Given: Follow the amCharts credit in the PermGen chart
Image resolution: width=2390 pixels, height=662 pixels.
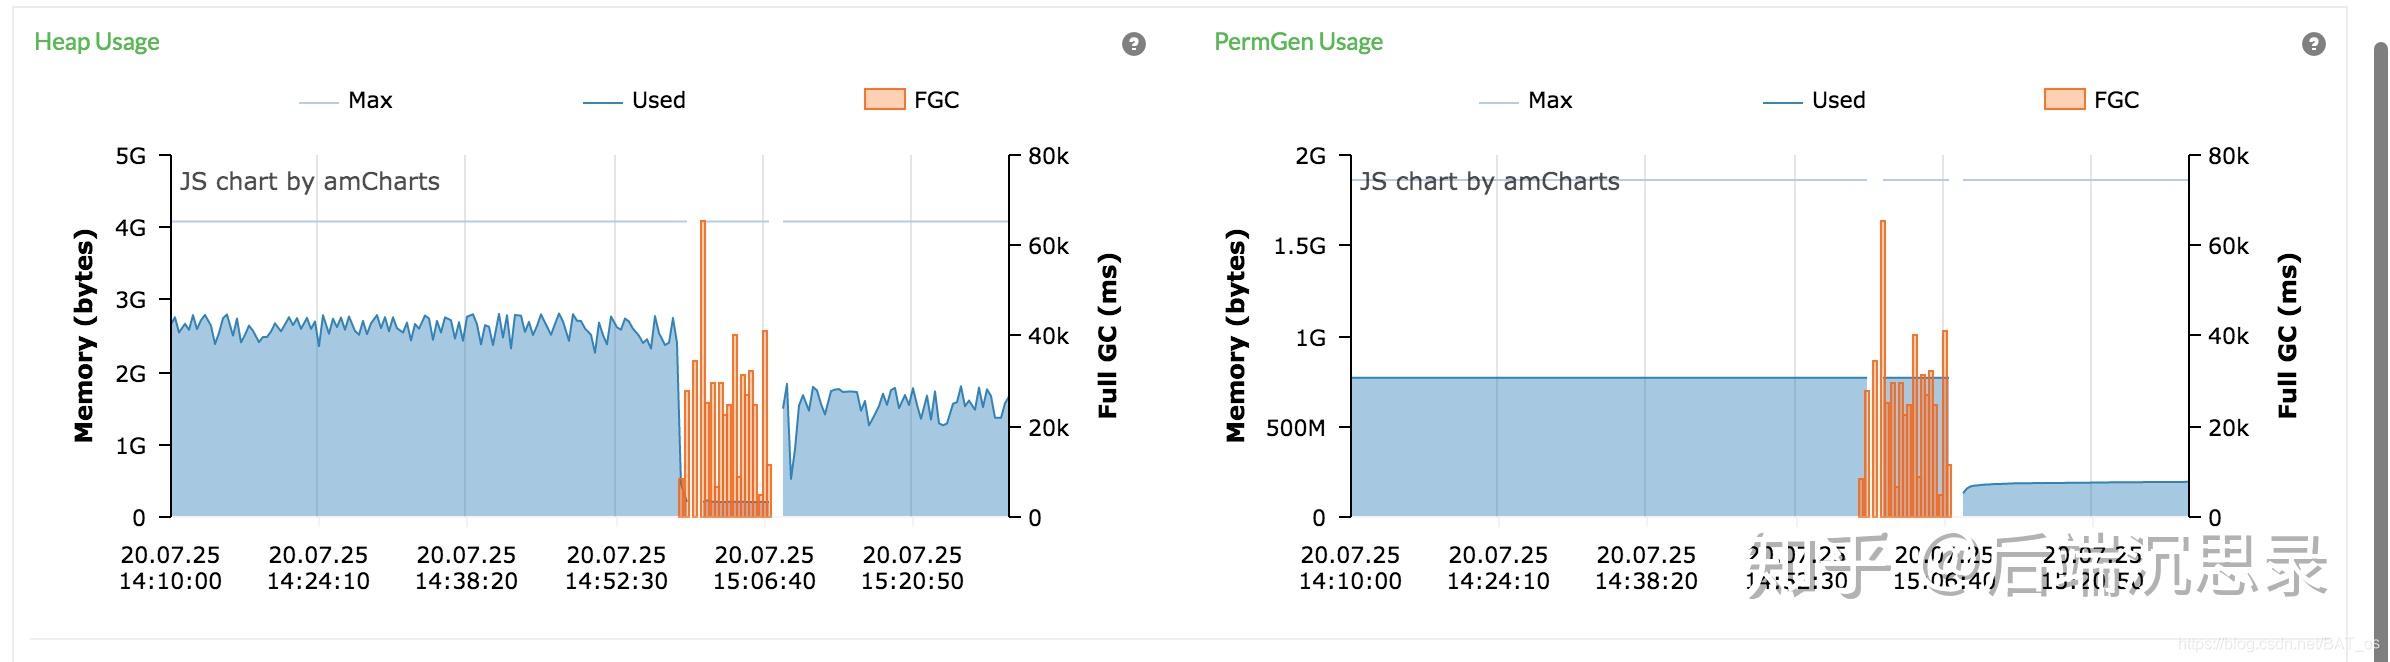Looking at the screenshot, I should pyautogui.click(x=1490, y=181).
